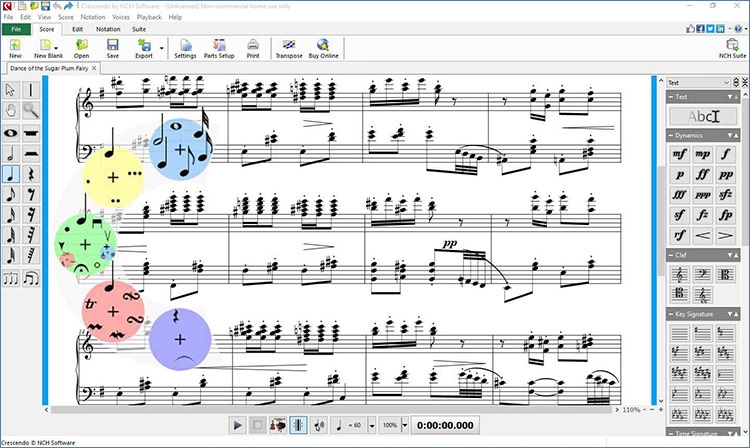Toggle the speaker sound button

[318, 424]
